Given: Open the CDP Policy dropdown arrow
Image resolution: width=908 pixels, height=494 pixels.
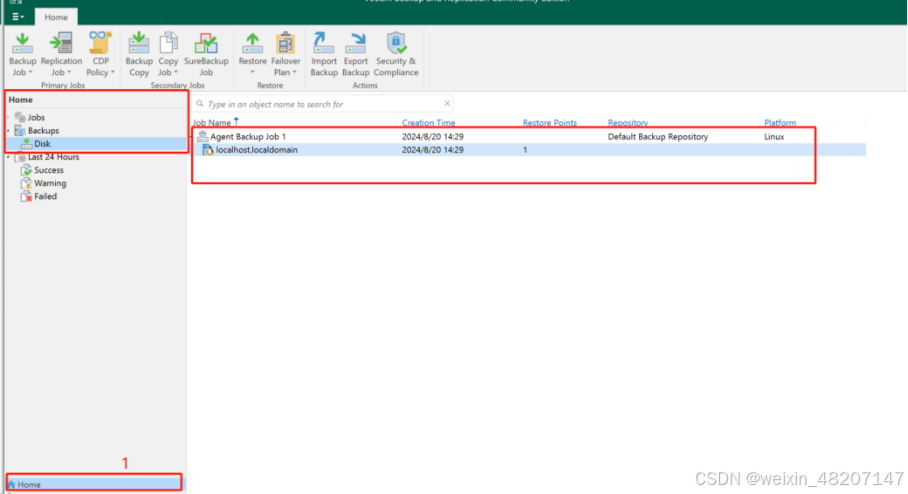Looking at the screenshot, I should [x=112, y=72].
